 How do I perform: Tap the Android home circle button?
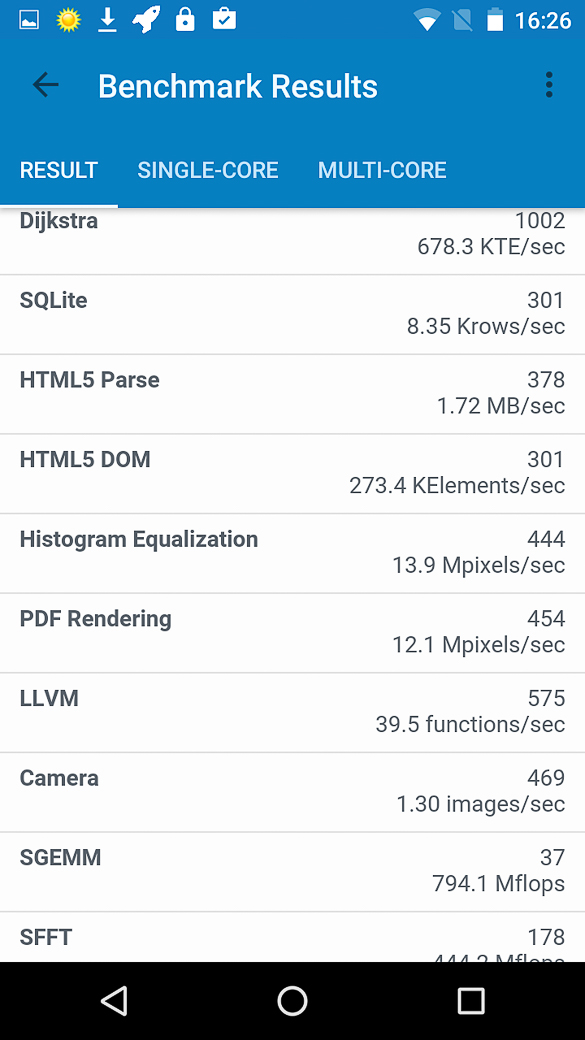coord(292,1000)
